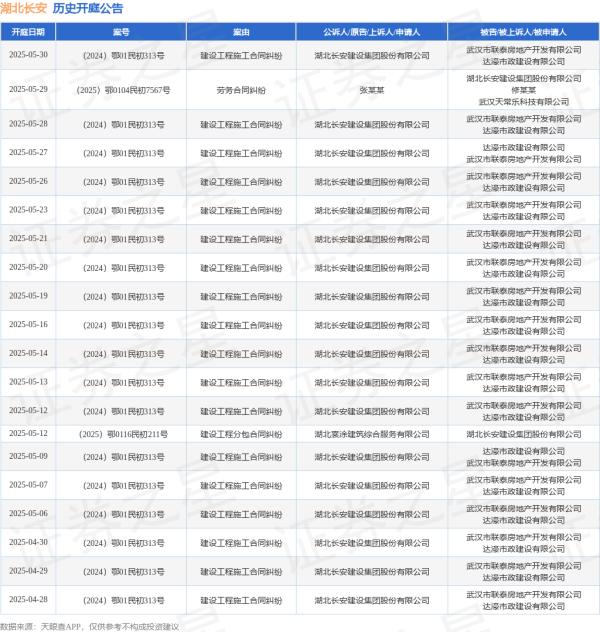The image size is (600, 632).
Task: Click defendant 修某某 in the table
Action: (522, 89)
